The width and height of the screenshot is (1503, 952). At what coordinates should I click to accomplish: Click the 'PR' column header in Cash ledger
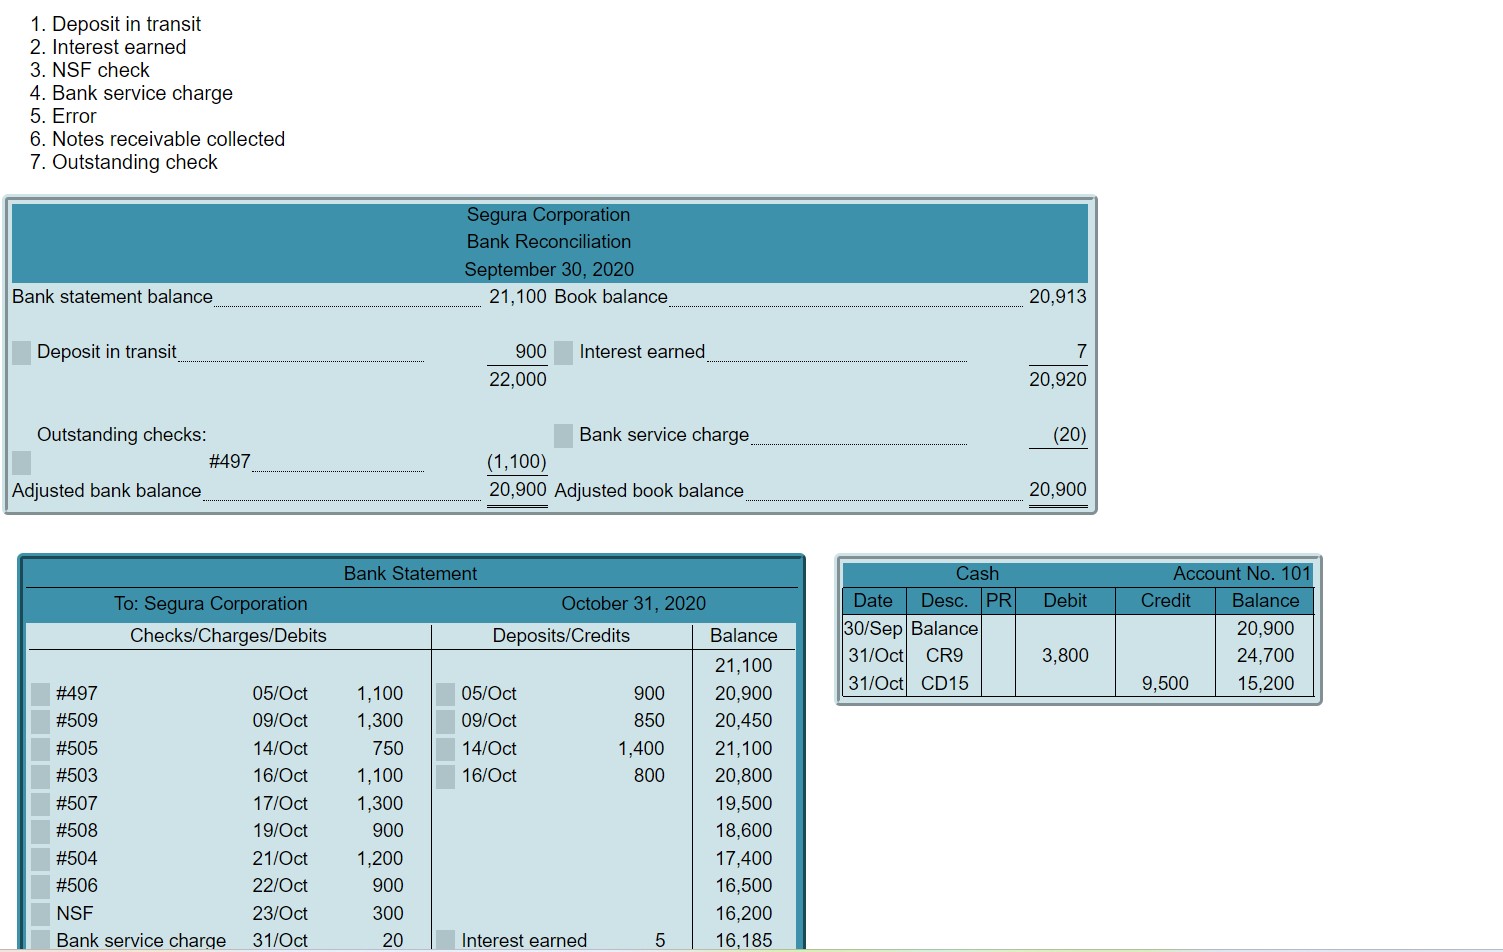pyautogui.click(x=998, y=601)
